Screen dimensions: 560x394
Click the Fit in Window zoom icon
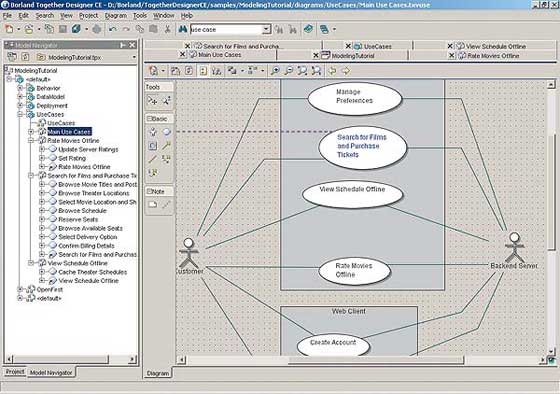(x=302, y=71)
